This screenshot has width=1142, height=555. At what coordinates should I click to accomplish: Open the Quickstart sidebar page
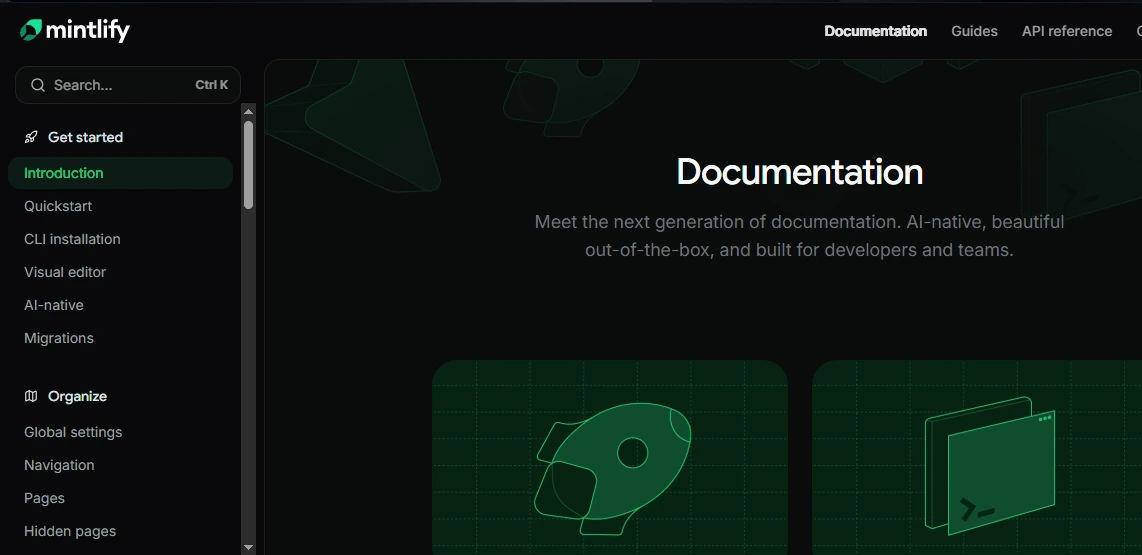point(58,206)
